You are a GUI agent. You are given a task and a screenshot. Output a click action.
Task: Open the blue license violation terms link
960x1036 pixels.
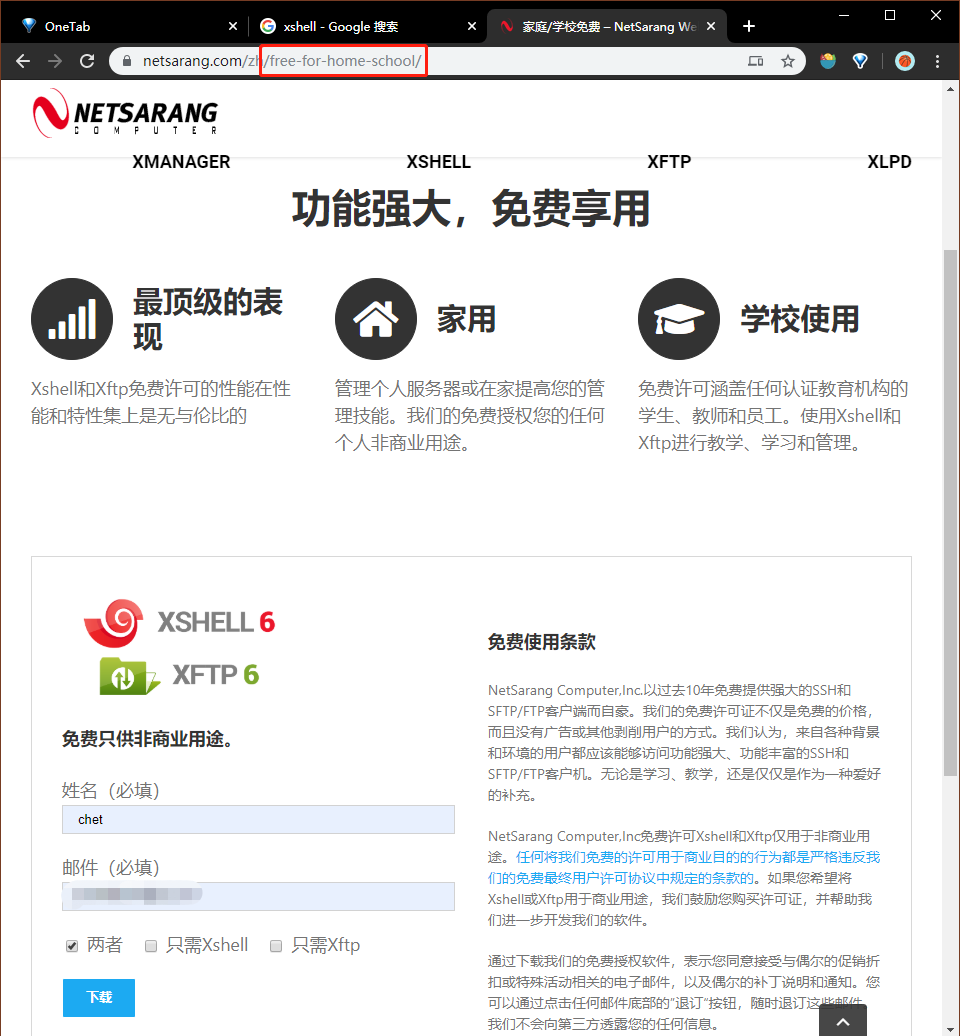(x=684, y=868)
